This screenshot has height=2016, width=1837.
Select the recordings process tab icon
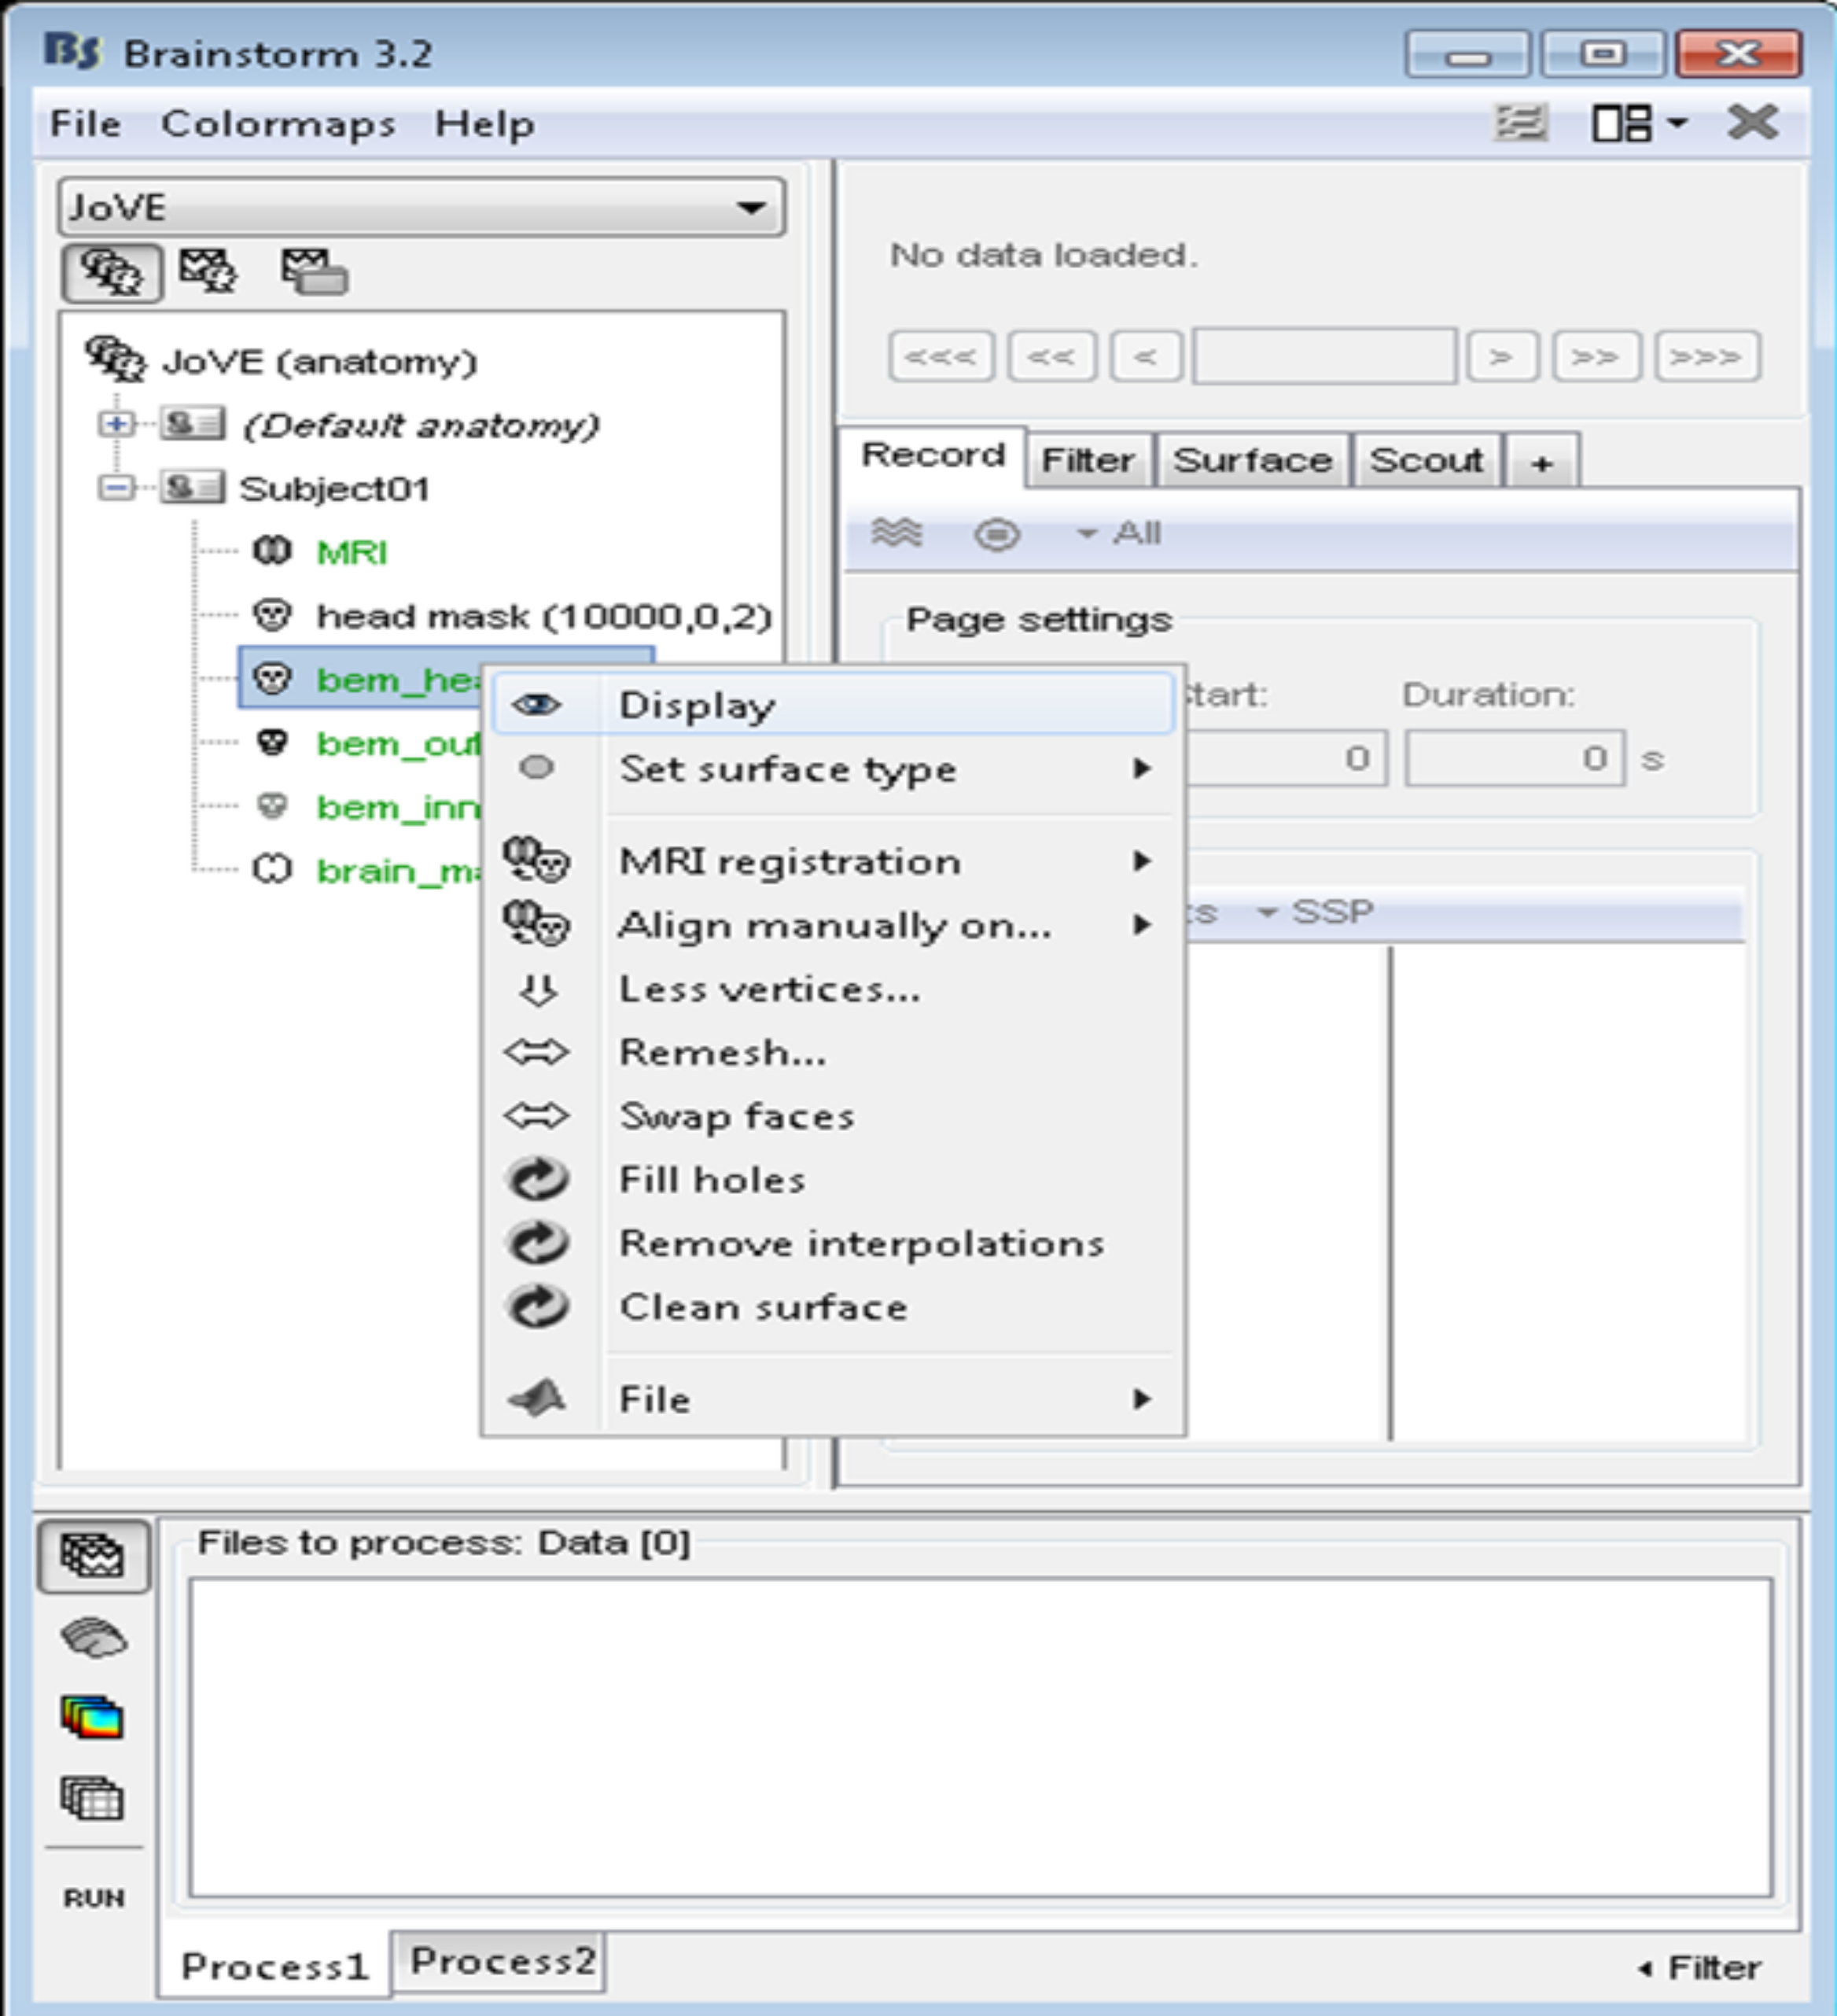[x=93, y=1557]
